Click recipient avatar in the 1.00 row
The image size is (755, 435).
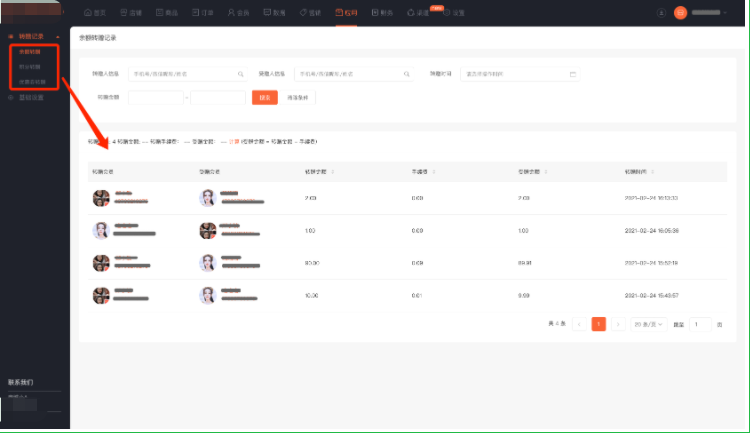point(208,231)
